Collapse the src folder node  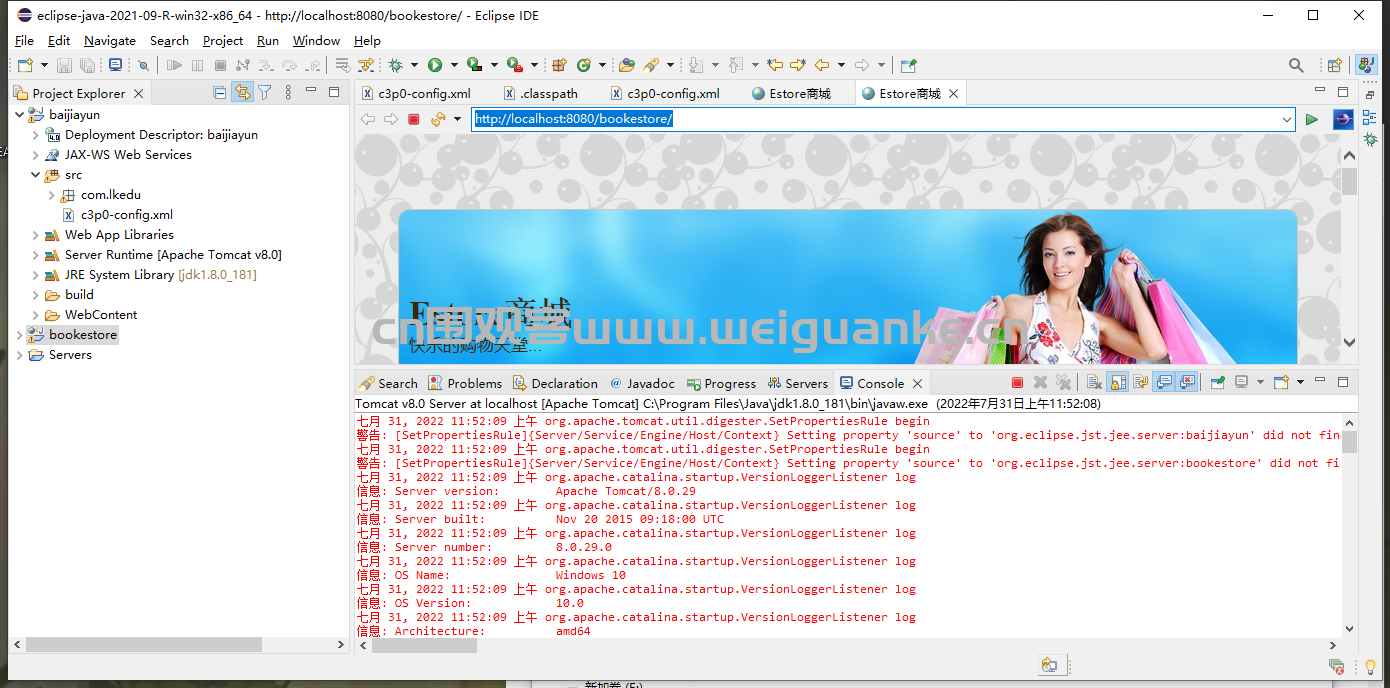pyautogui.click(x=36, y=175)
